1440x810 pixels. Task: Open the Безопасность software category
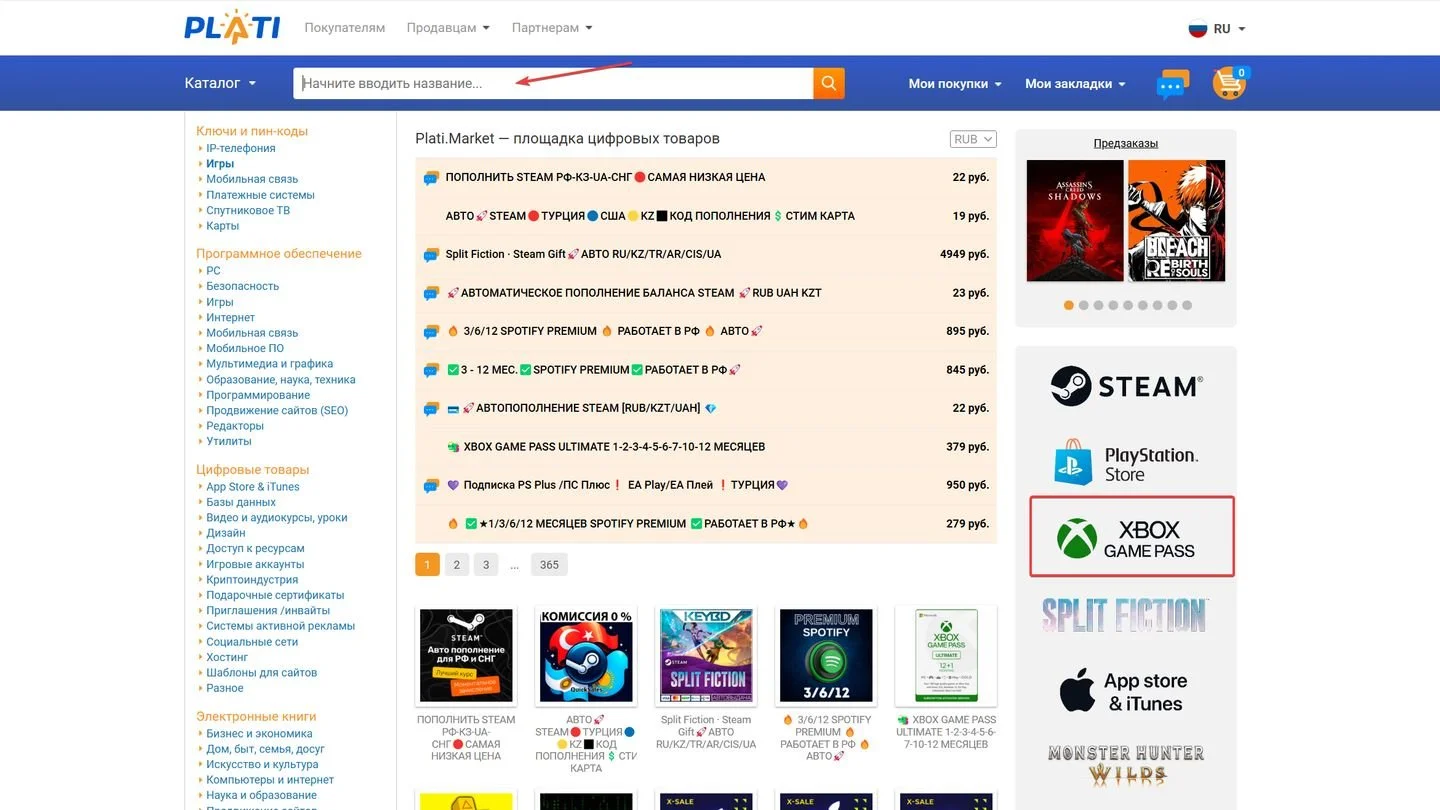pyautogui.click(x=243, y=286)
